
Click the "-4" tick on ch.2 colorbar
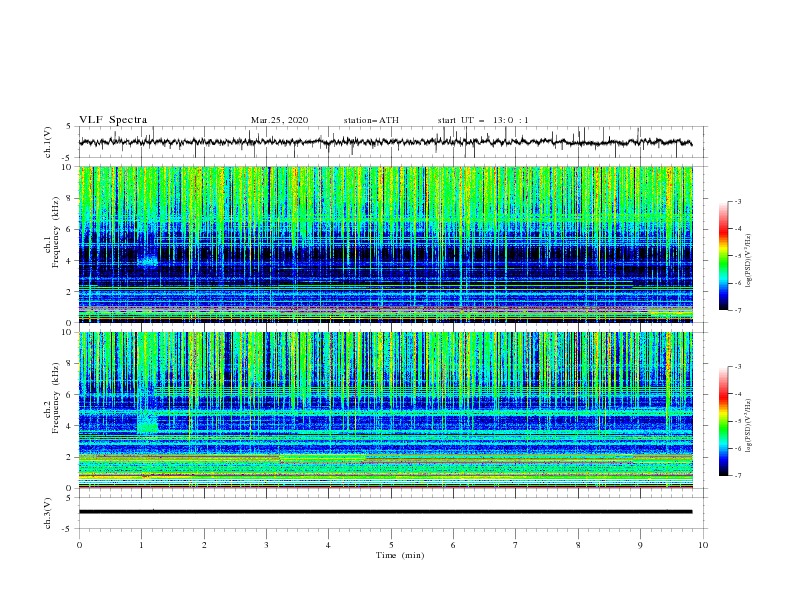[737, 394]
